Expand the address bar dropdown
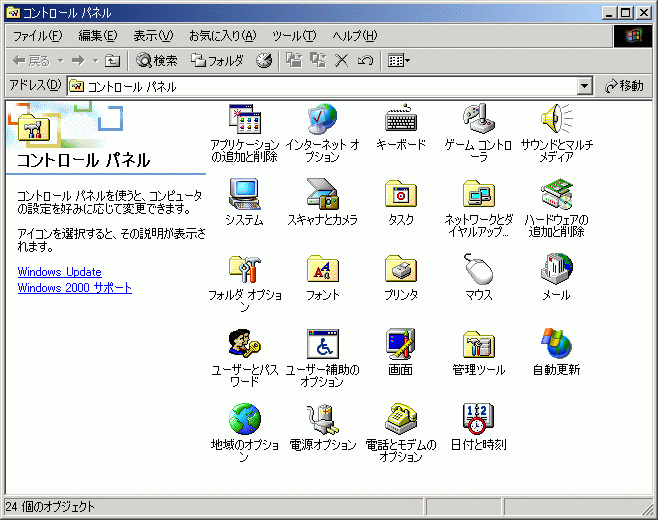 [585, 86]
